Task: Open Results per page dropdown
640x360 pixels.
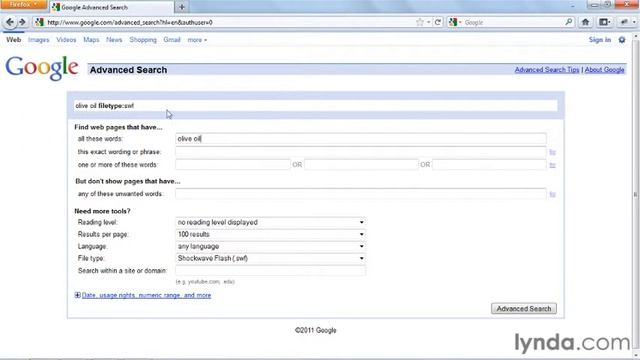Action: coord(271,234)
